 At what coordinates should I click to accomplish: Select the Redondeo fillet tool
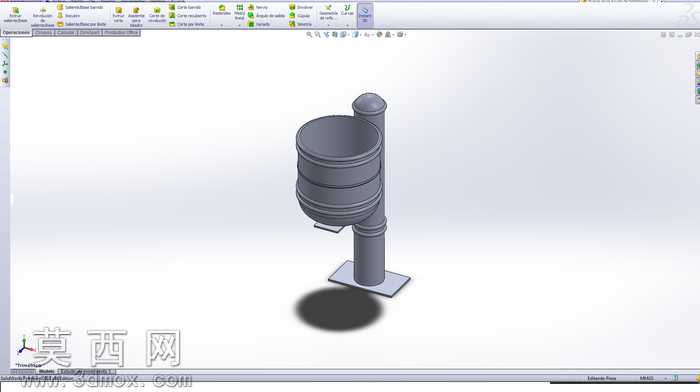click(x=221, y=10)
